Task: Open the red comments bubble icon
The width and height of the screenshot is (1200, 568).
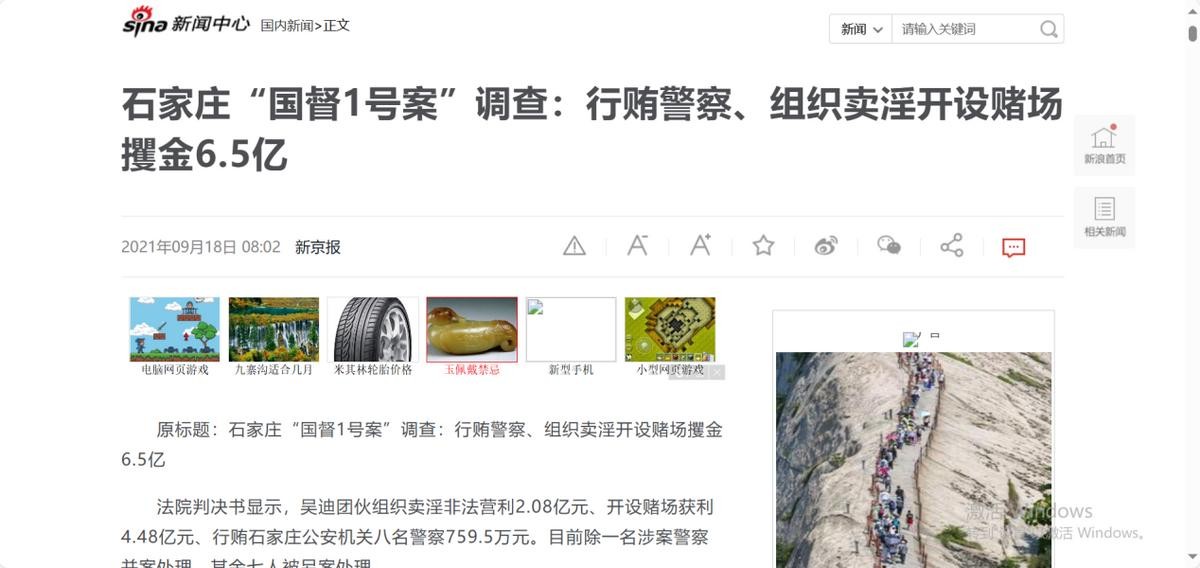Action: [x=1014, y=247]
